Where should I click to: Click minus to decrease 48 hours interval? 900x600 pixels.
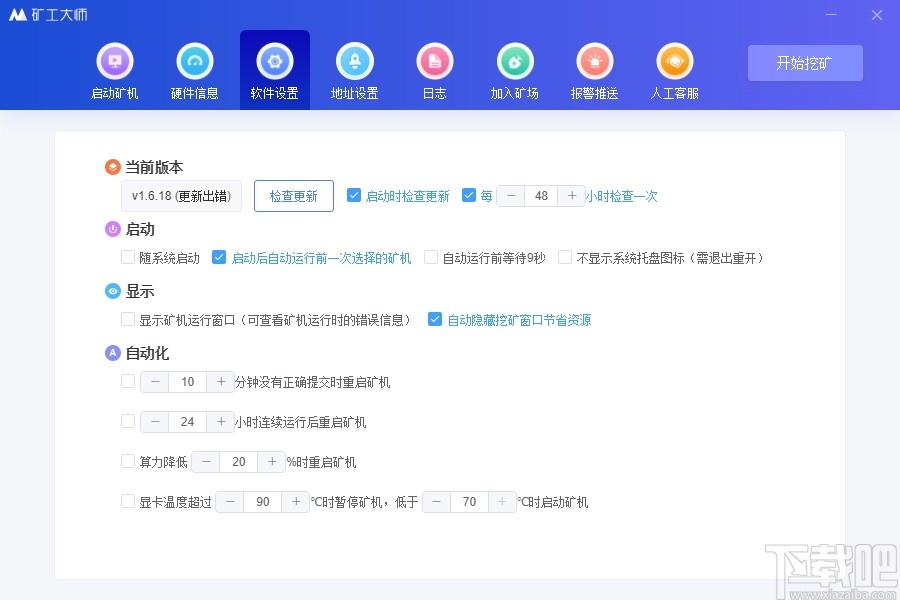510,195
